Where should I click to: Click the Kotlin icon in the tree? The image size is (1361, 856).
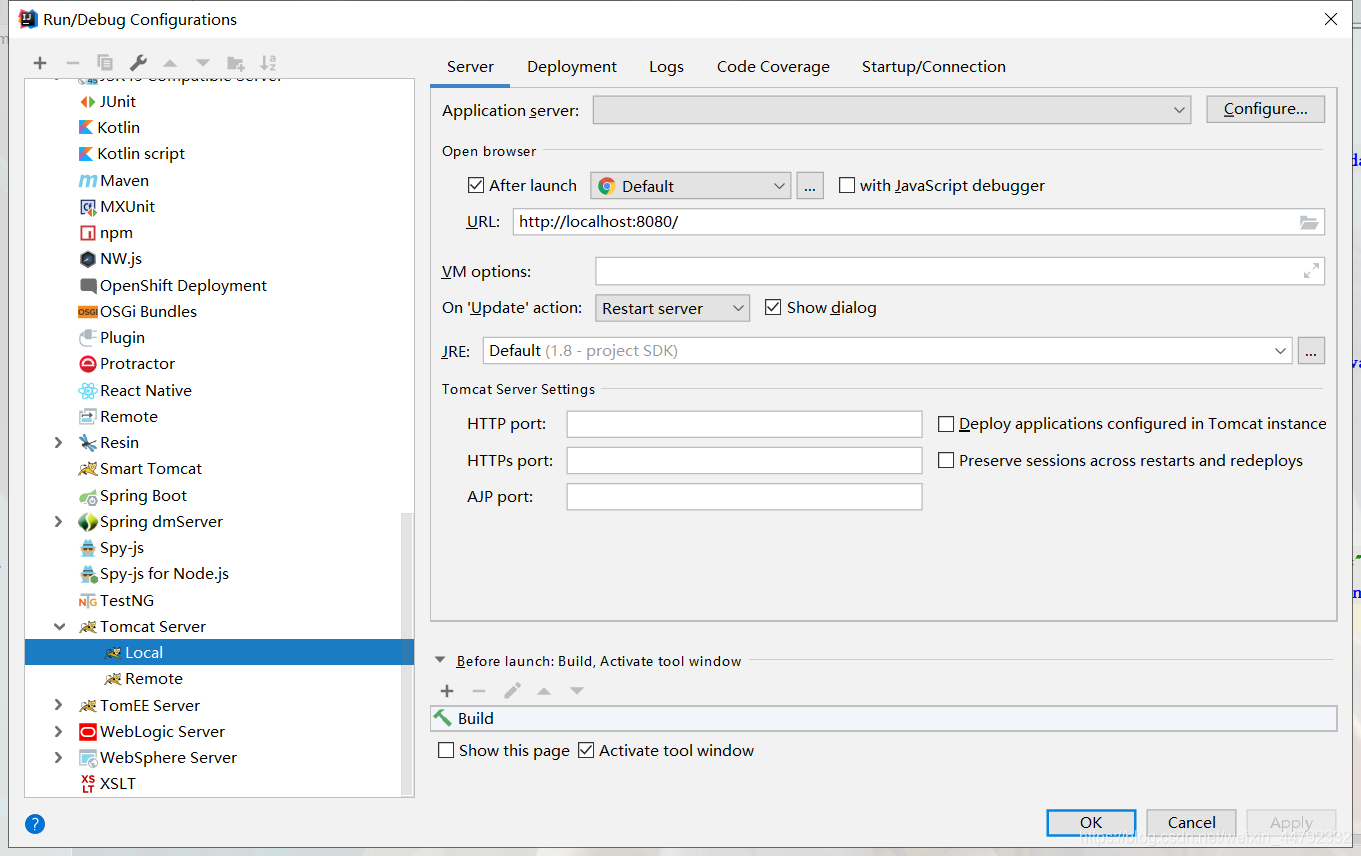click(x=87, y=127)
